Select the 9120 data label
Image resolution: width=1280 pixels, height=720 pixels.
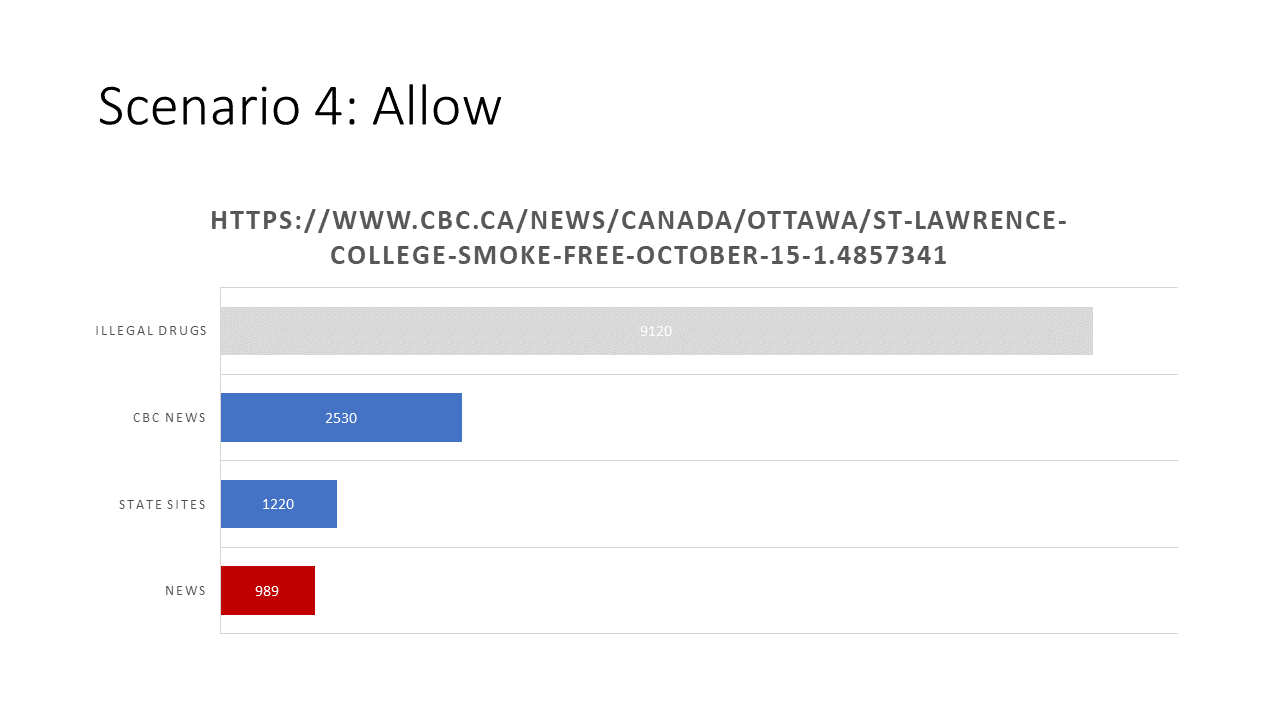click(x=656, y=331)
